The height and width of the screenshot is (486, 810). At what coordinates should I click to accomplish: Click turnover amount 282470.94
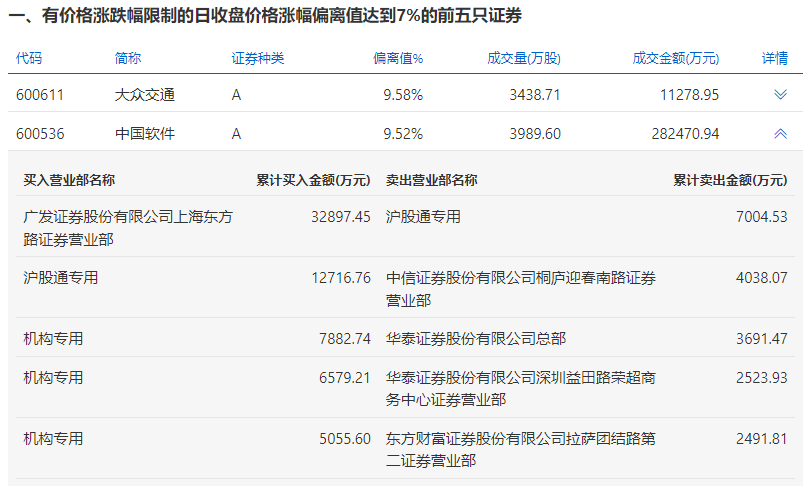coord(685,134)
